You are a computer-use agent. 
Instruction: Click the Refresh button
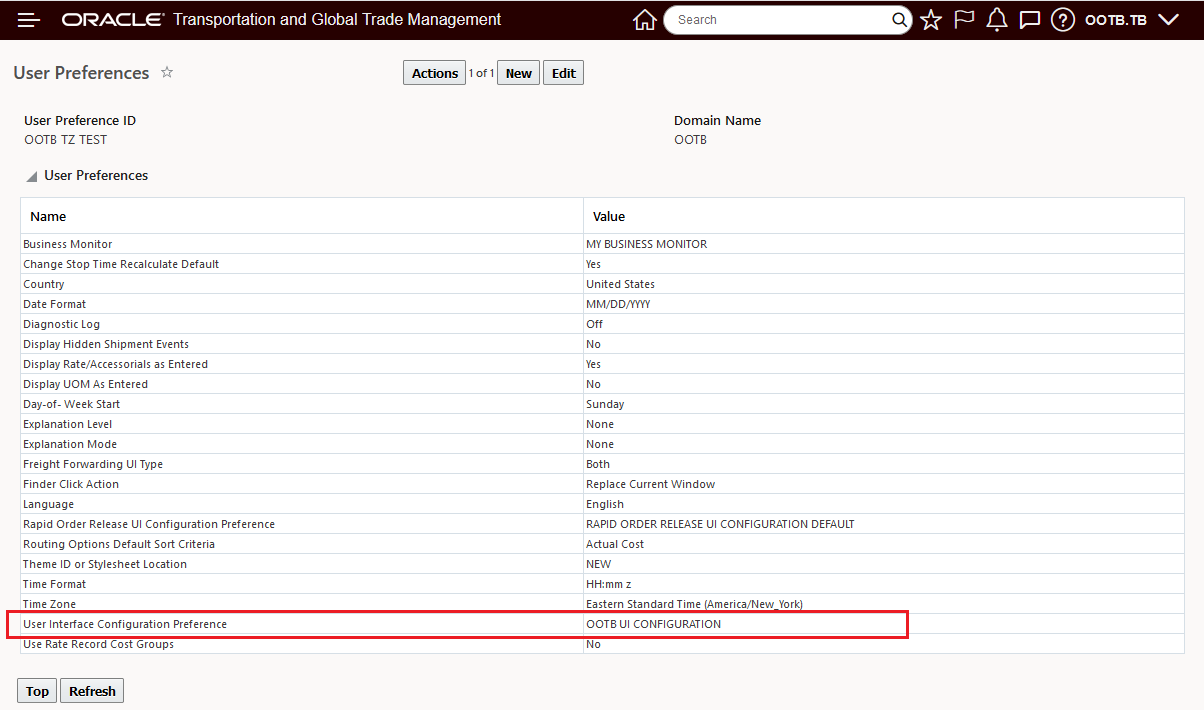(x=92, y=691)
